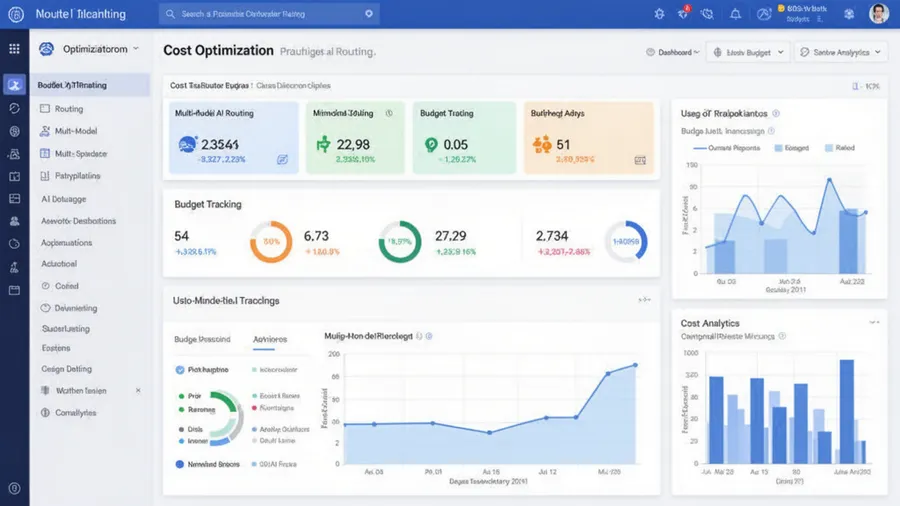This screenshot has height=506, width=900.
Task: Click the Comallyries sidebar icon
Action: (45, 412)
